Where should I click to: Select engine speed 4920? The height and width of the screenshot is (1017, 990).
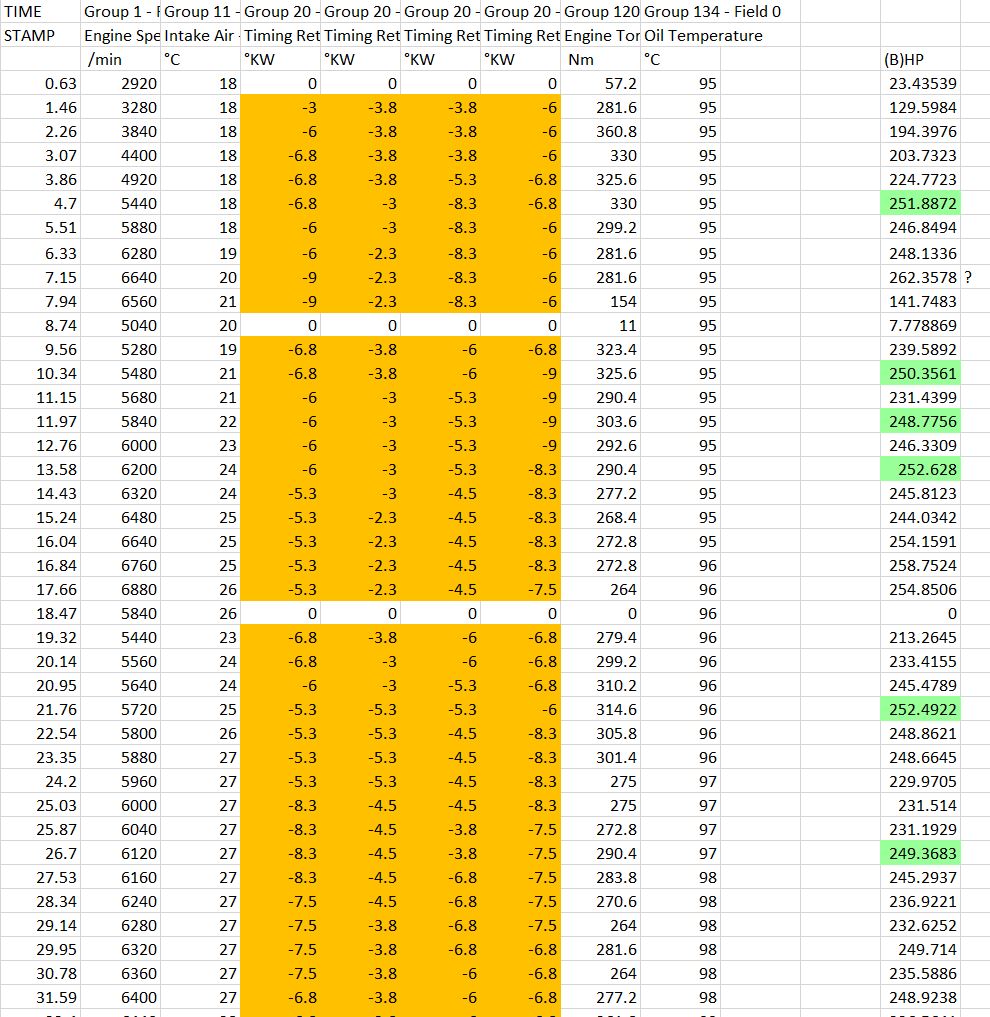point(121,180)
